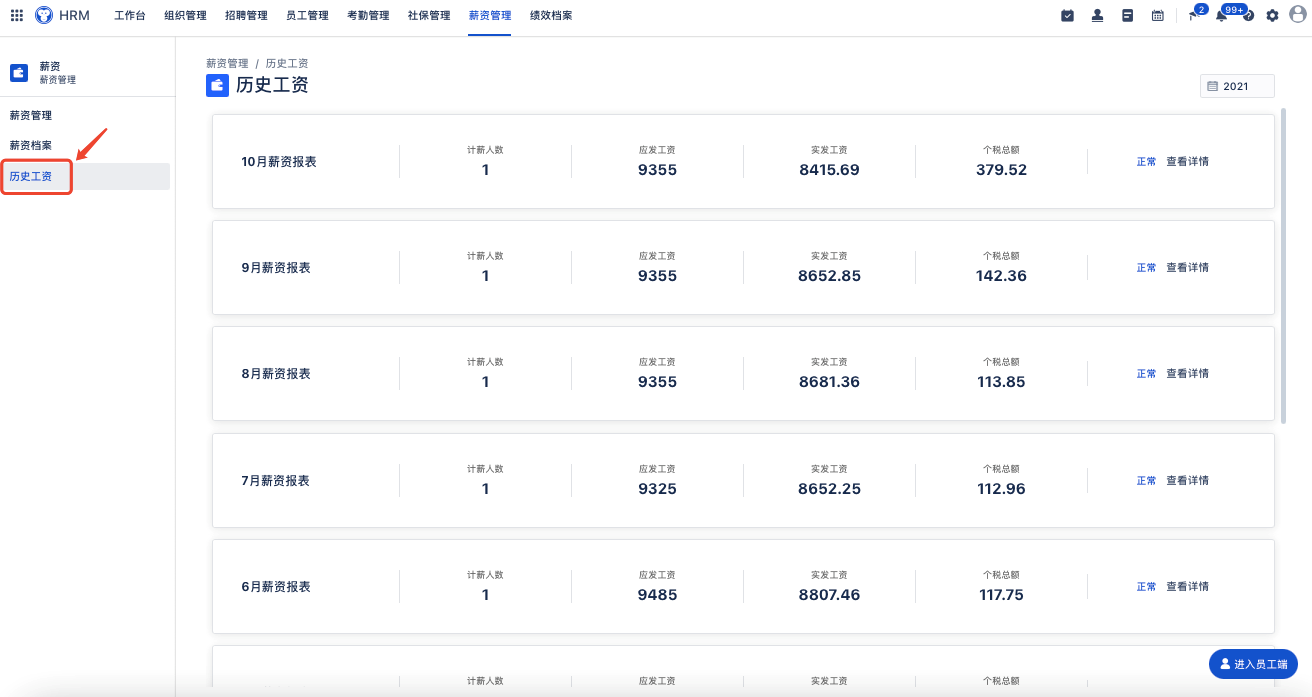
Task: Click the approval stamp icon
Action: (1097, 15)
